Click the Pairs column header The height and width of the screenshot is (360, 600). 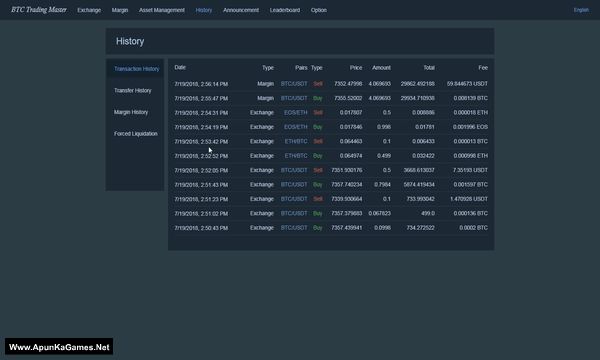(x=301, y=68)
